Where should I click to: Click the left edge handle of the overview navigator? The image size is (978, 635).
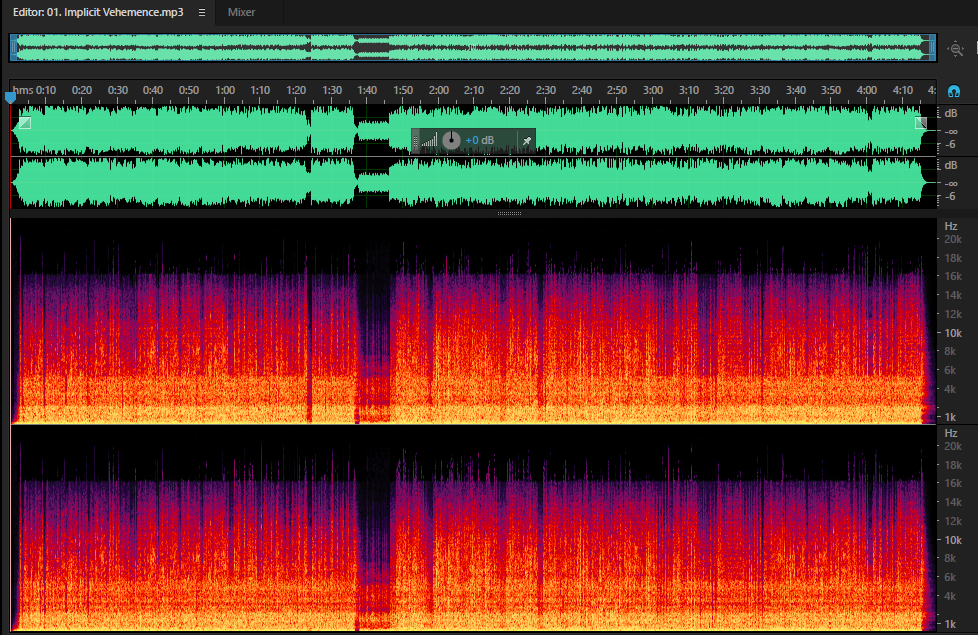click(13, 48)
